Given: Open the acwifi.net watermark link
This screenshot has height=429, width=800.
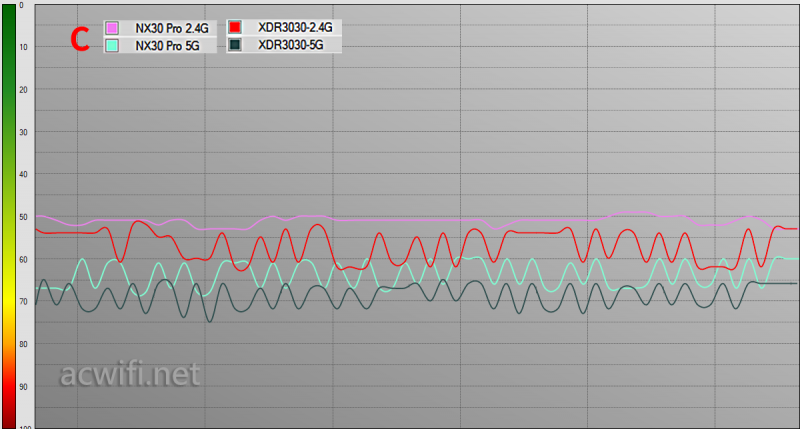Looking at the screenshot, I should 130,375.
